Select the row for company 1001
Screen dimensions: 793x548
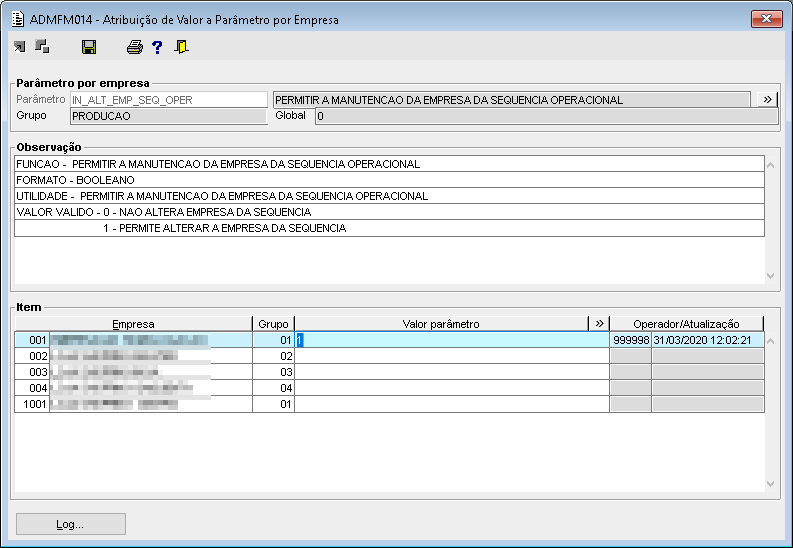point(389,404)
